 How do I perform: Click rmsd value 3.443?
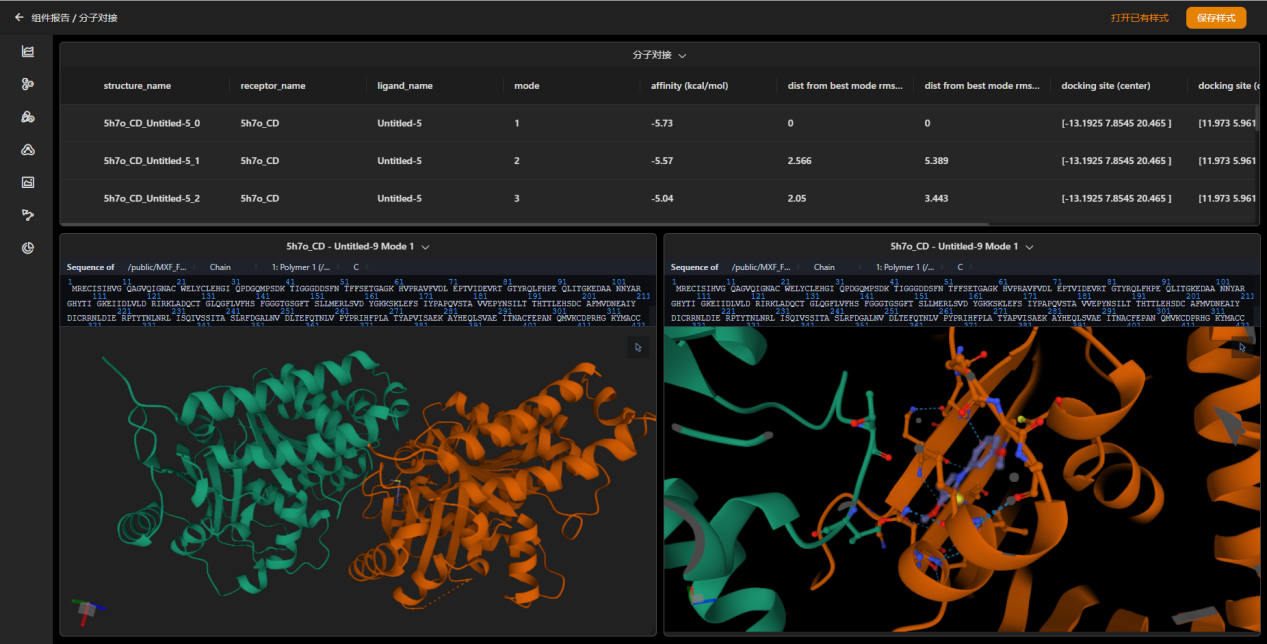click(937, 198)
